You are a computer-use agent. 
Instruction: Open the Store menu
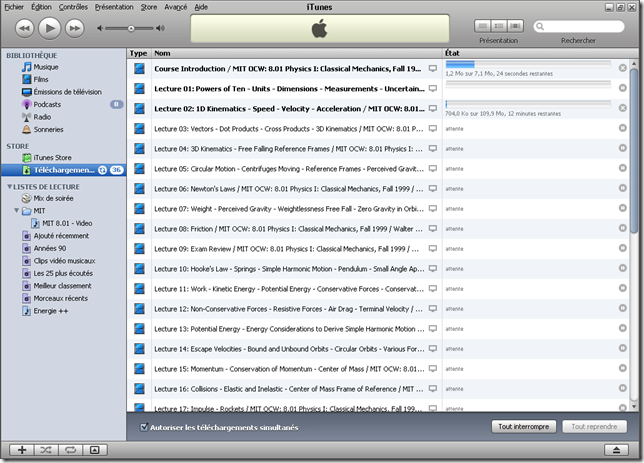click(x=149, y=7)
